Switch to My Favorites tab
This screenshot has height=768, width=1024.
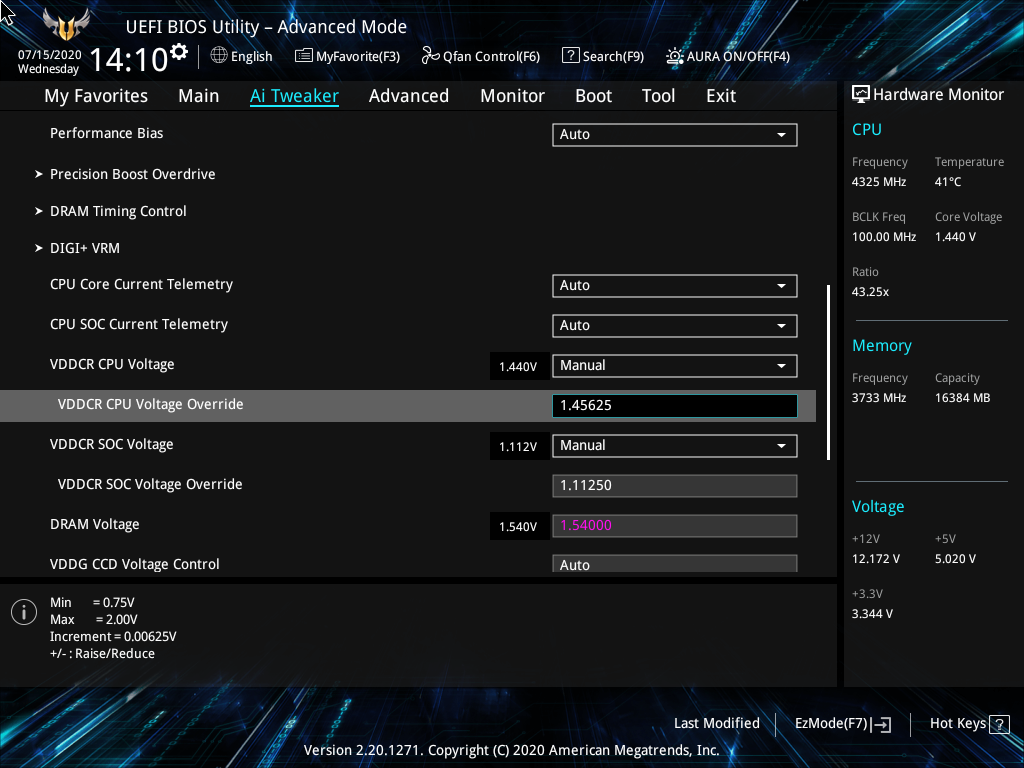coord(96,96)
